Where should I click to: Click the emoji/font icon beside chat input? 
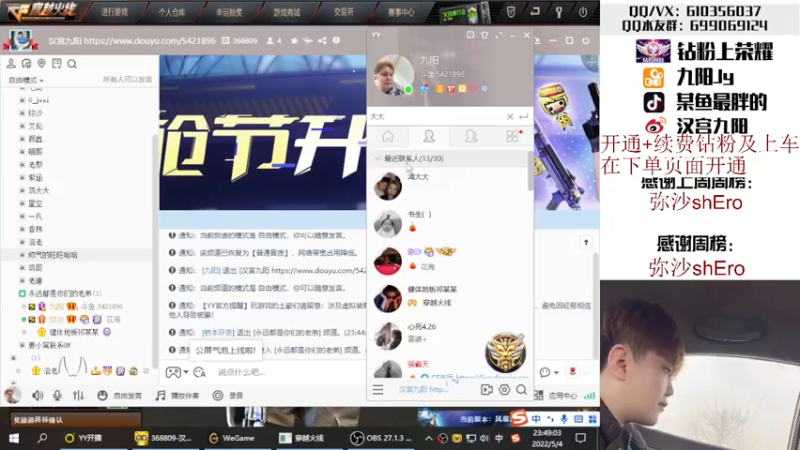(199, 372)
